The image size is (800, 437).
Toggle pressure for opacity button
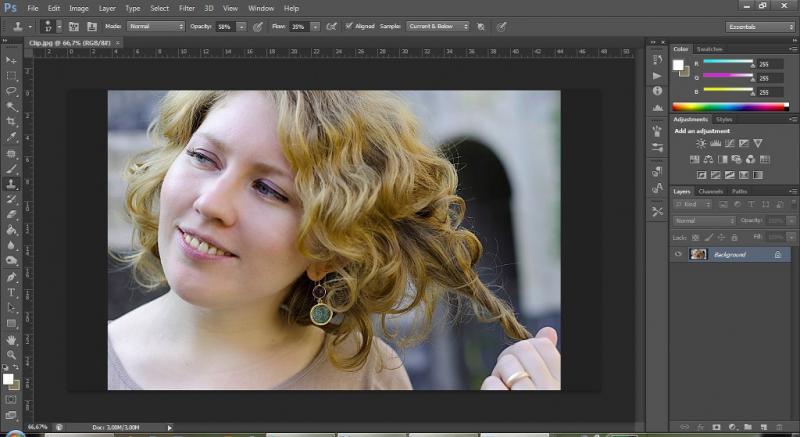click(x=258, y=27)
